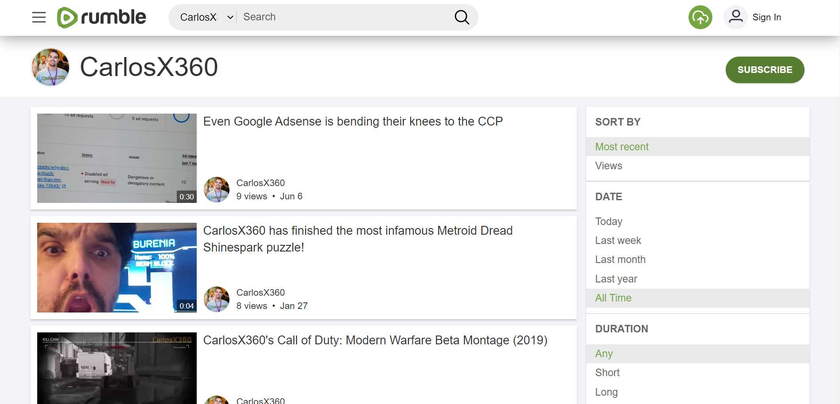Click CarlosX360 name under Google Adsense video
This screenshot has height=404, width=840.
[x=260, y=183]
